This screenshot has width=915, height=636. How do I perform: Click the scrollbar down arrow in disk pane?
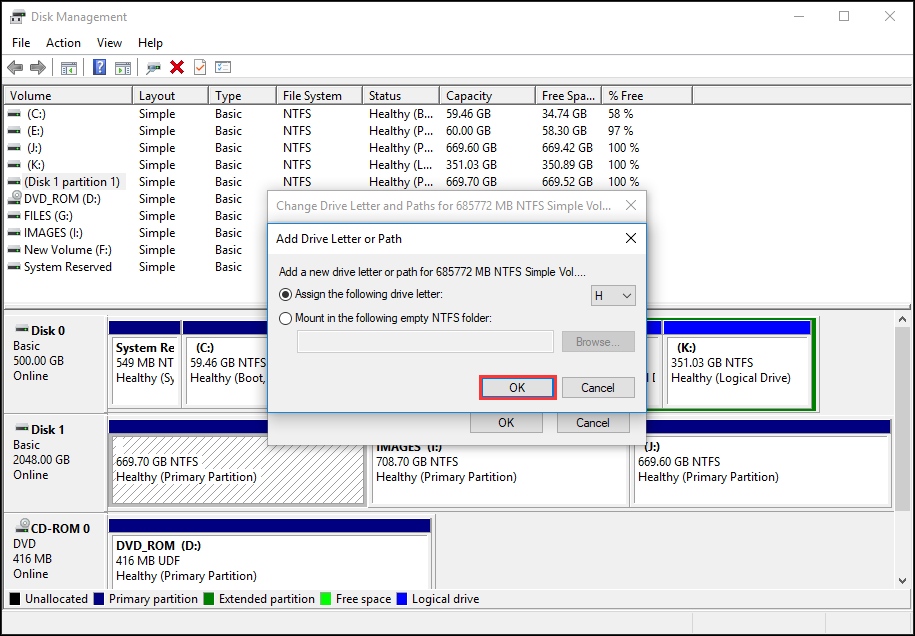tap(902, 581)
